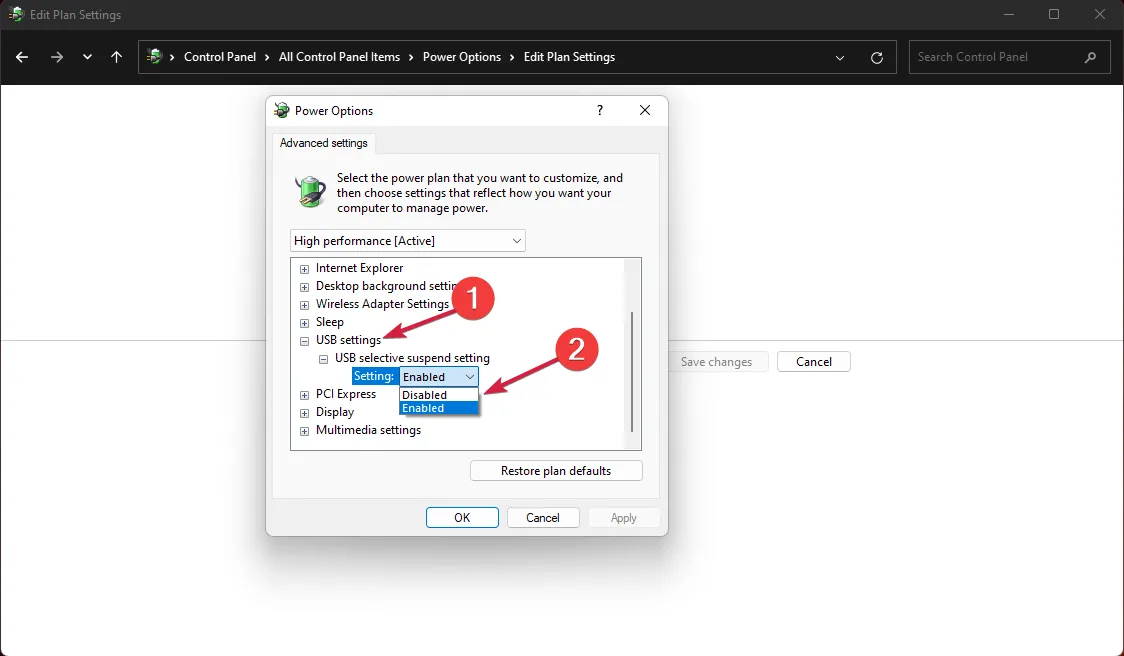Refresh the Control Panel address bar

(x=877, y=57)
